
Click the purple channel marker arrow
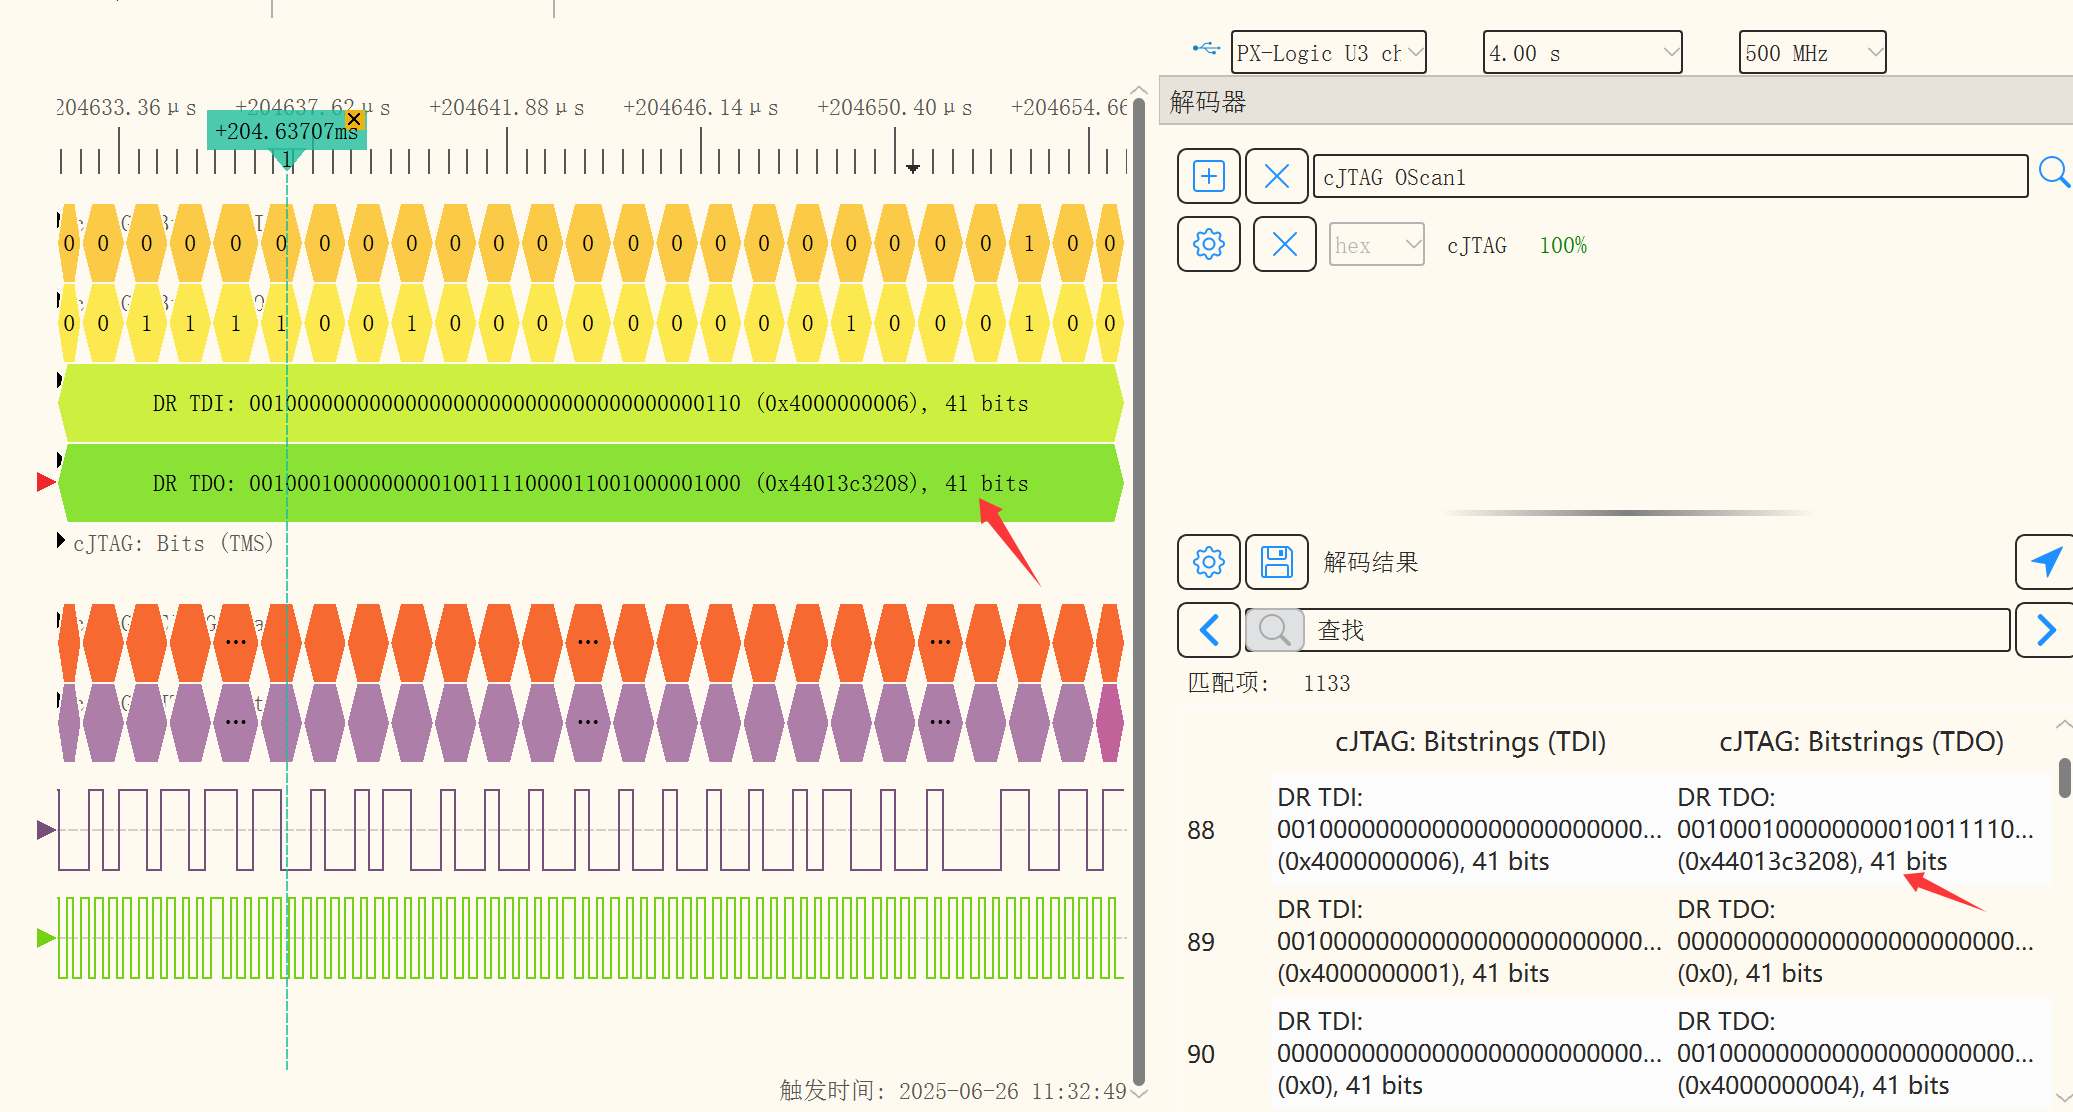point(46,829)
